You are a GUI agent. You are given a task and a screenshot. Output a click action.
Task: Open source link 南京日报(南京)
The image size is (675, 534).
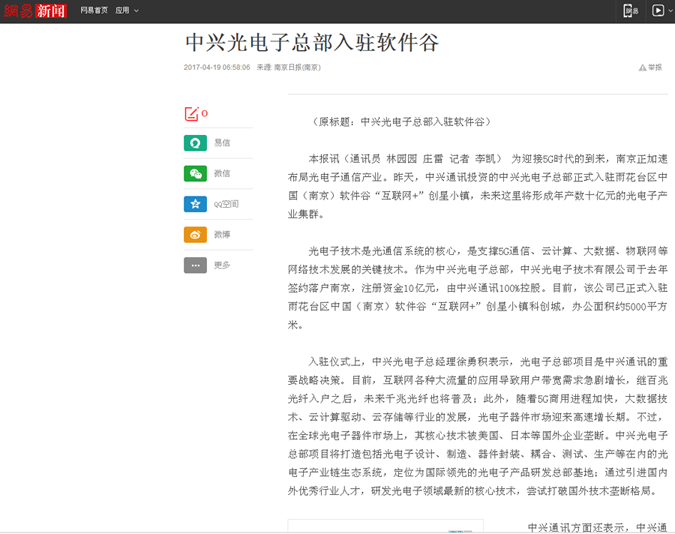(x=297, y=68)
